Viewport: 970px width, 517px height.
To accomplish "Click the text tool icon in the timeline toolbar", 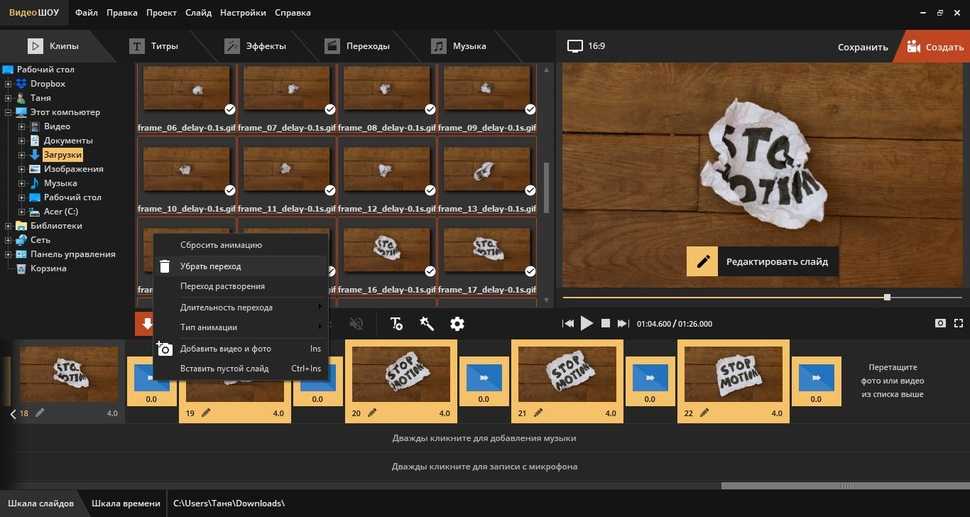I will (396, 323).
